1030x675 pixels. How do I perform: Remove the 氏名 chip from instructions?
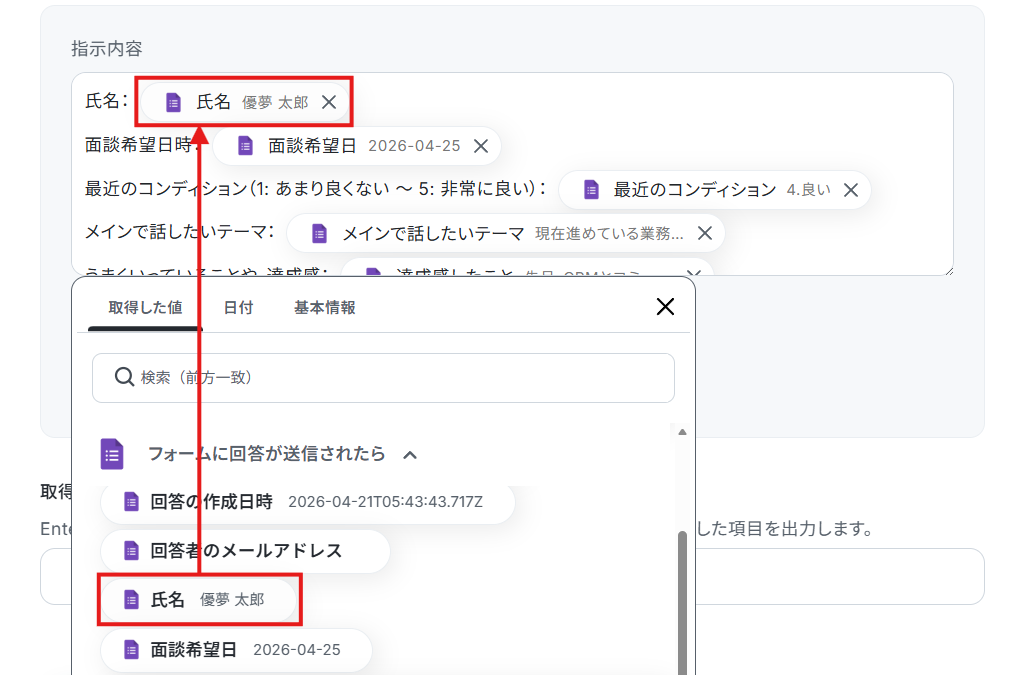(329, 102)
